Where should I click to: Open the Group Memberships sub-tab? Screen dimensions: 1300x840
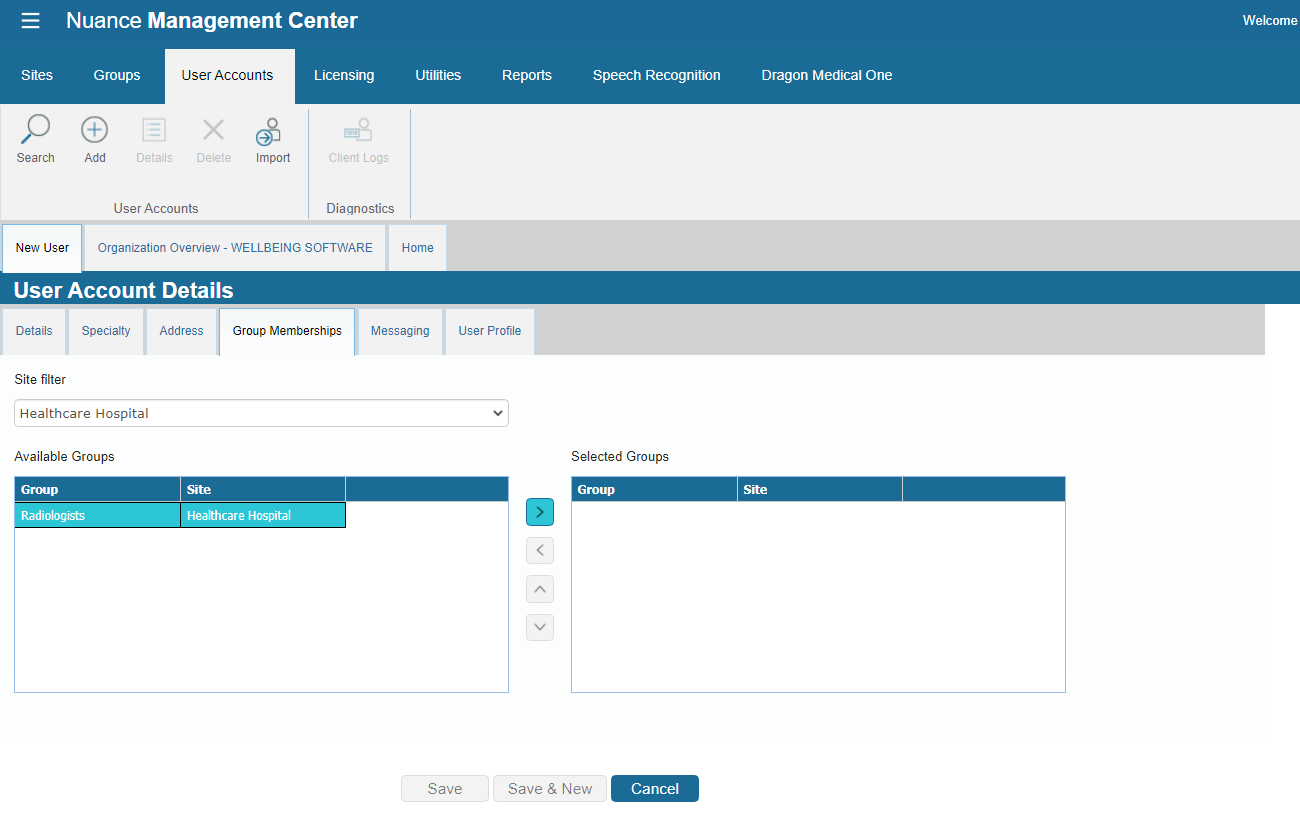(x=287, y=331)
